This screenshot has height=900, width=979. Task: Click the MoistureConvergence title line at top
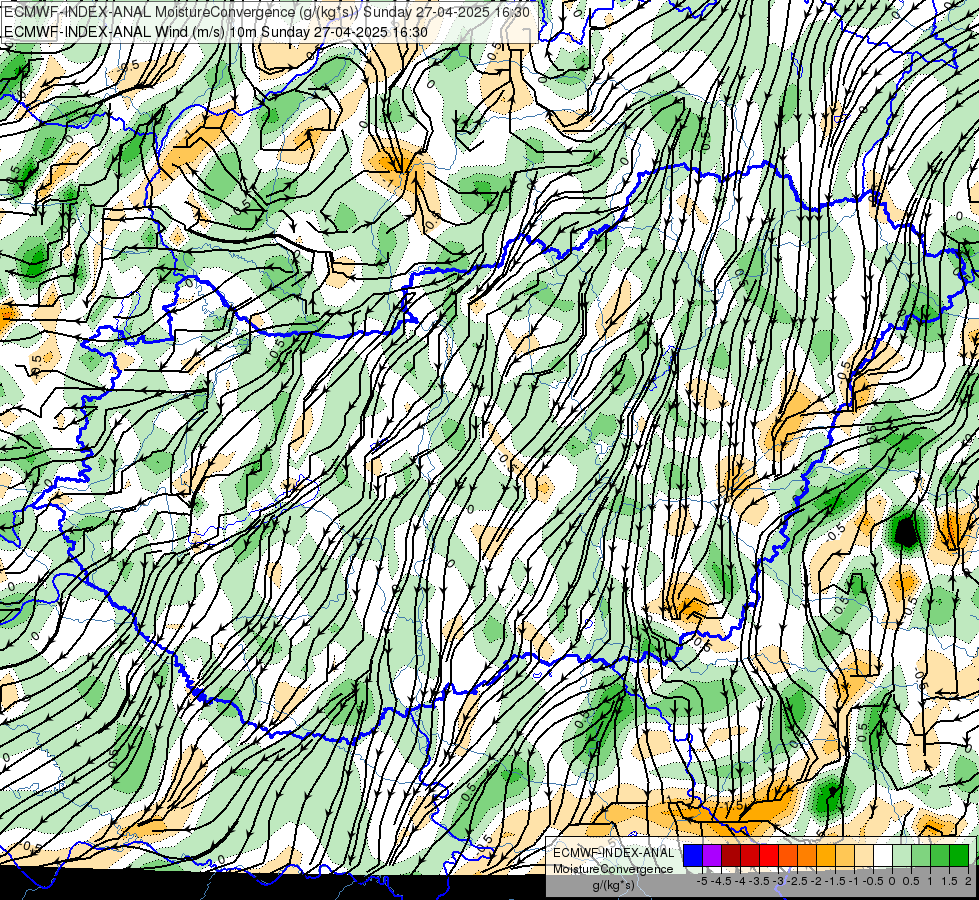click(267, 12)
